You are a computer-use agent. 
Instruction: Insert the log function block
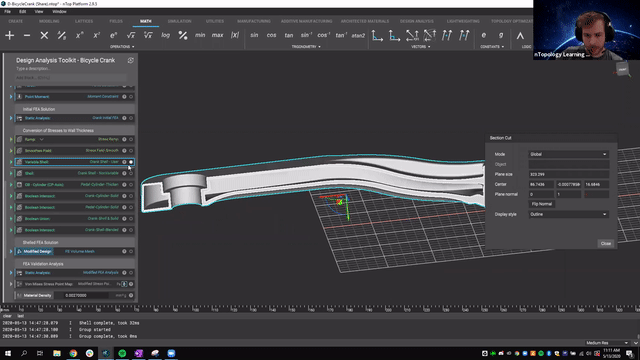click(165, 36)
